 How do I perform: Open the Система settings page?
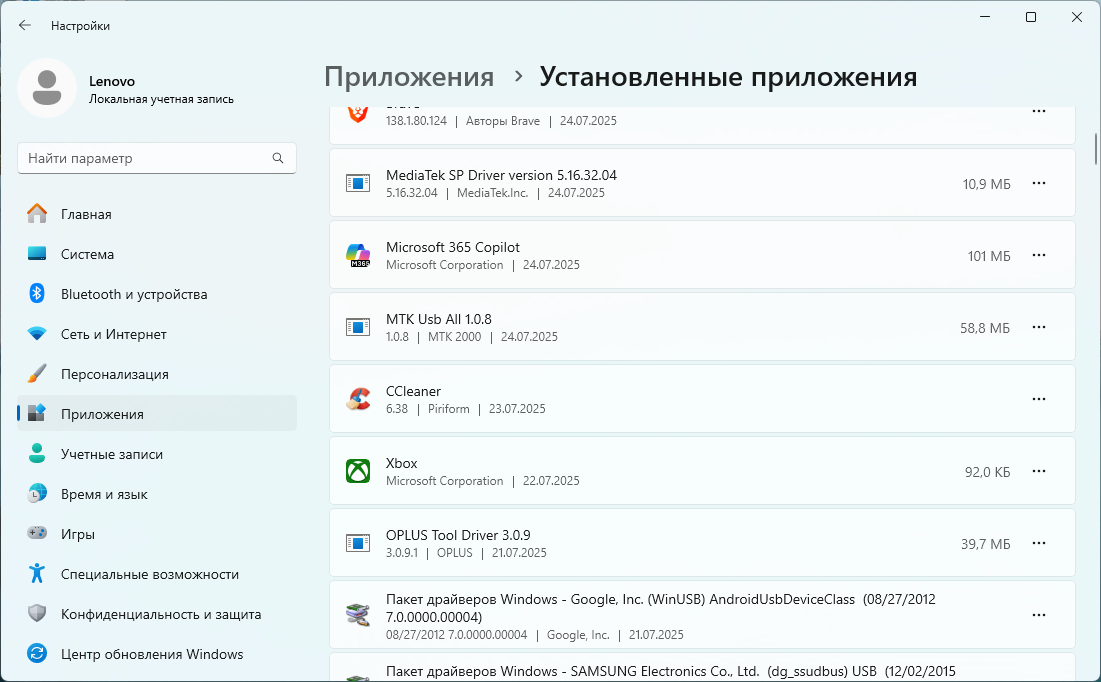coord(157,254)
